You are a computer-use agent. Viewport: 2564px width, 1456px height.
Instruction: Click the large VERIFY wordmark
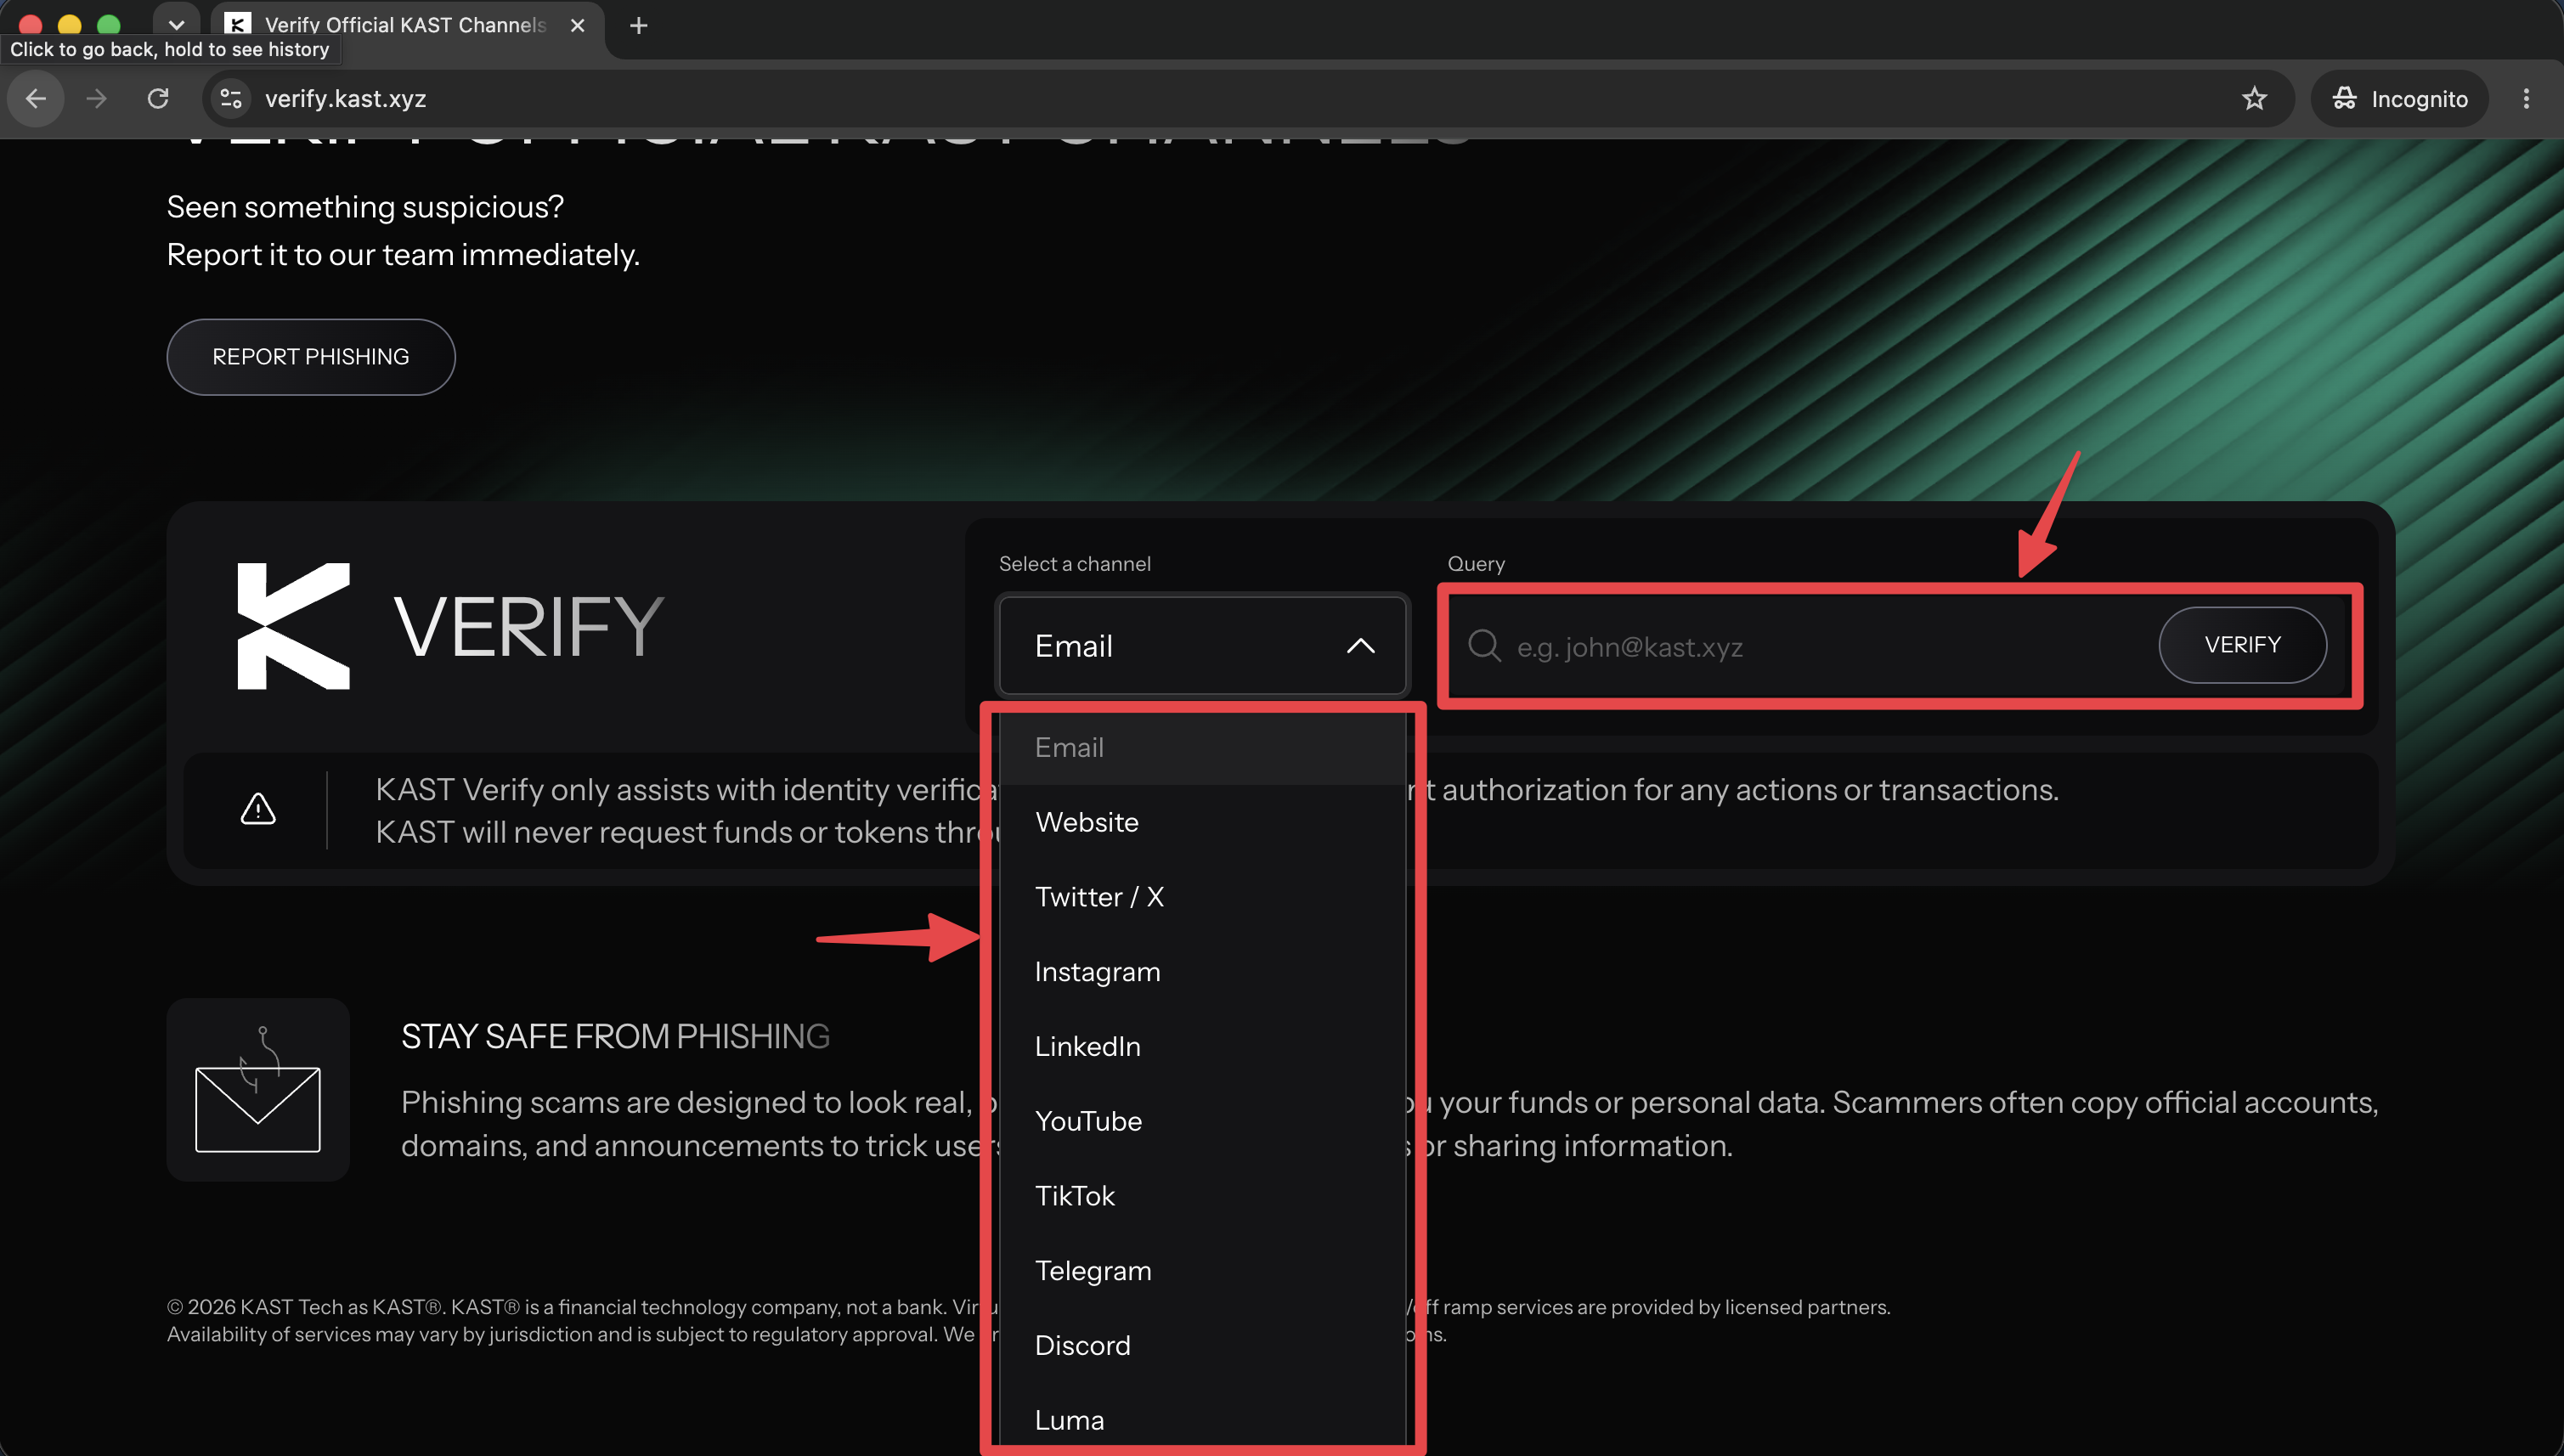[x=528, y=627]
